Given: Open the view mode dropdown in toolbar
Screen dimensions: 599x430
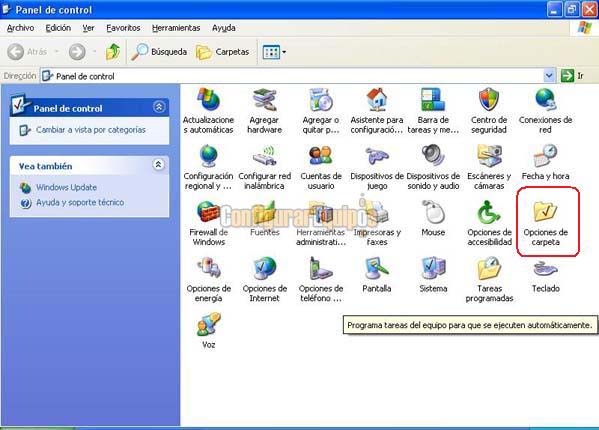Looking at the screenshot, I should tap(274, 52).
